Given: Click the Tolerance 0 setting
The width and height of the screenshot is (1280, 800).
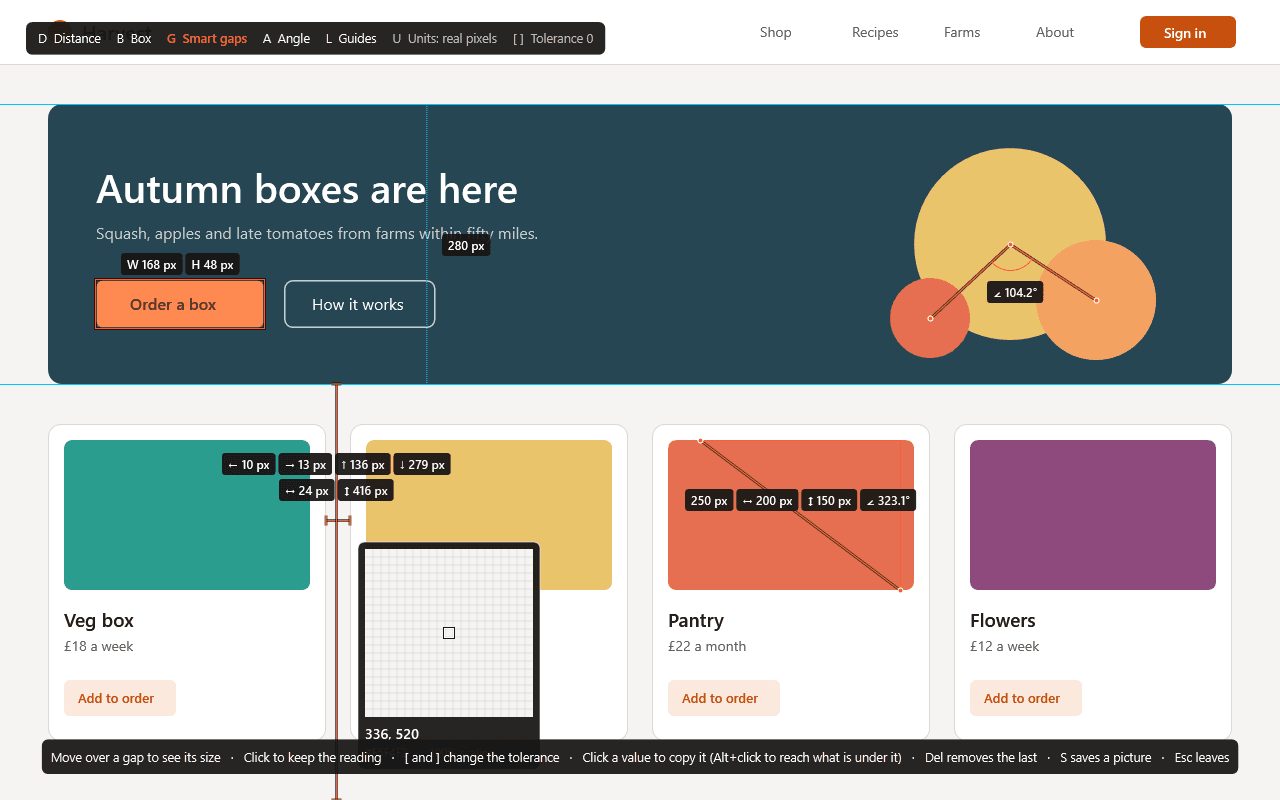Looking at the screenshot, I should (553, 39).
